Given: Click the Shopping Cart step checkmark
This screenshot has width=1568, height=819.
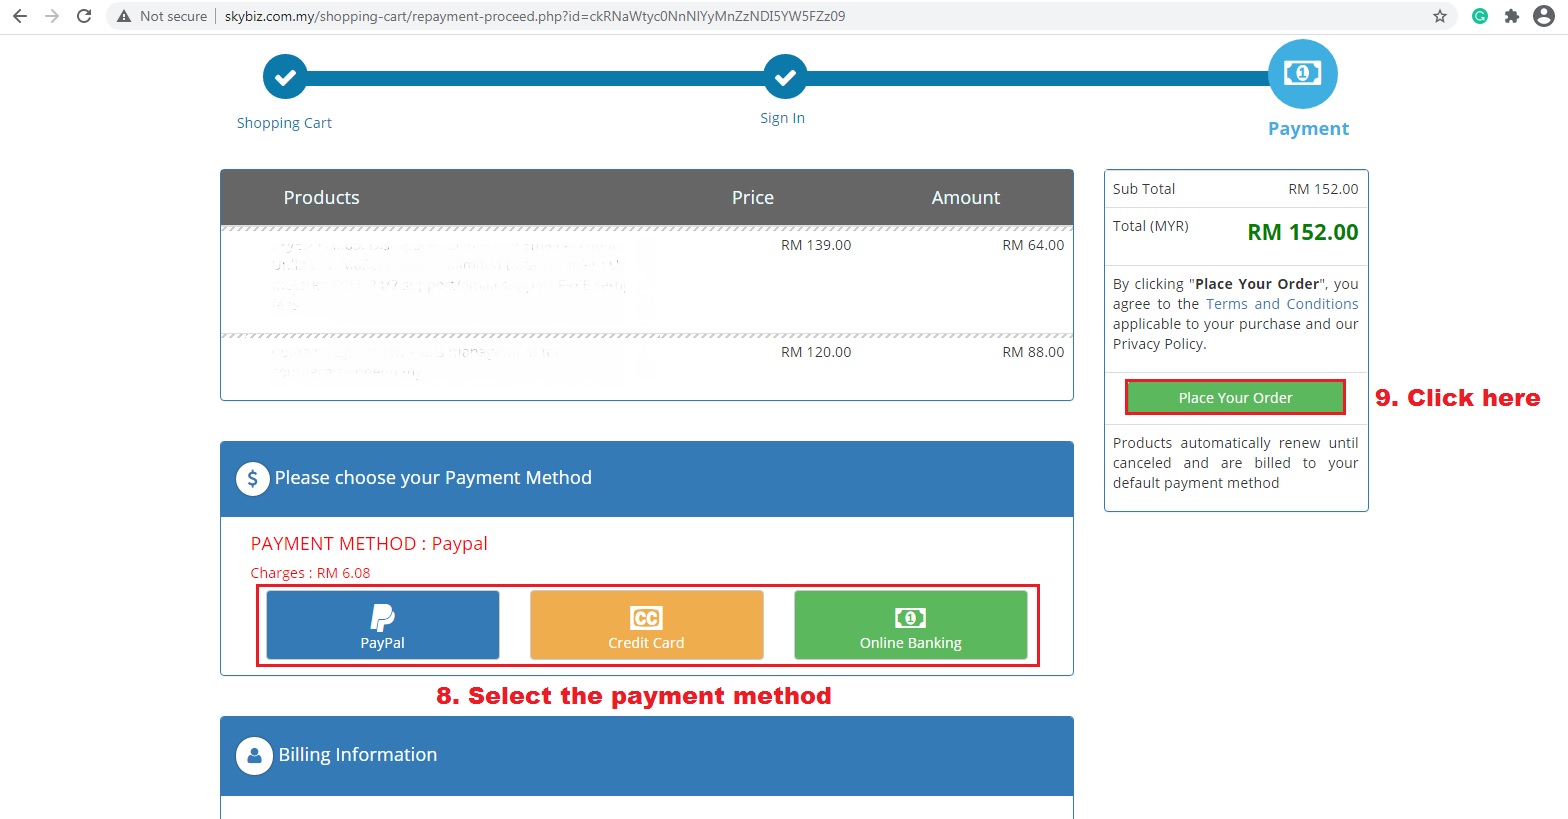Looking at the screenshot, I should (285, 77).
